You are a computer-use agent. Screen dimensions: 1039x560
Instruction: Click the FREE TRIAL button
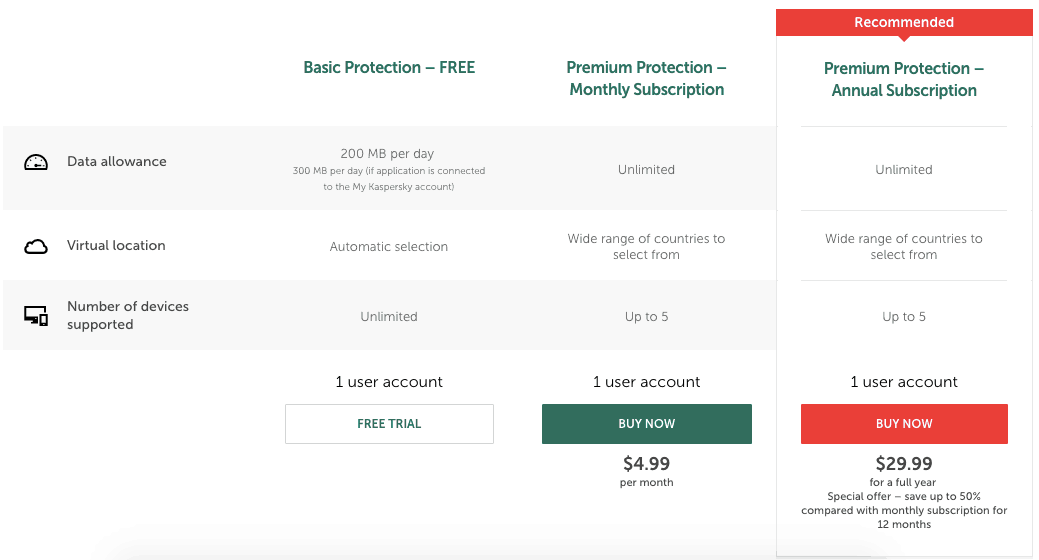click(x=389, y=423)
